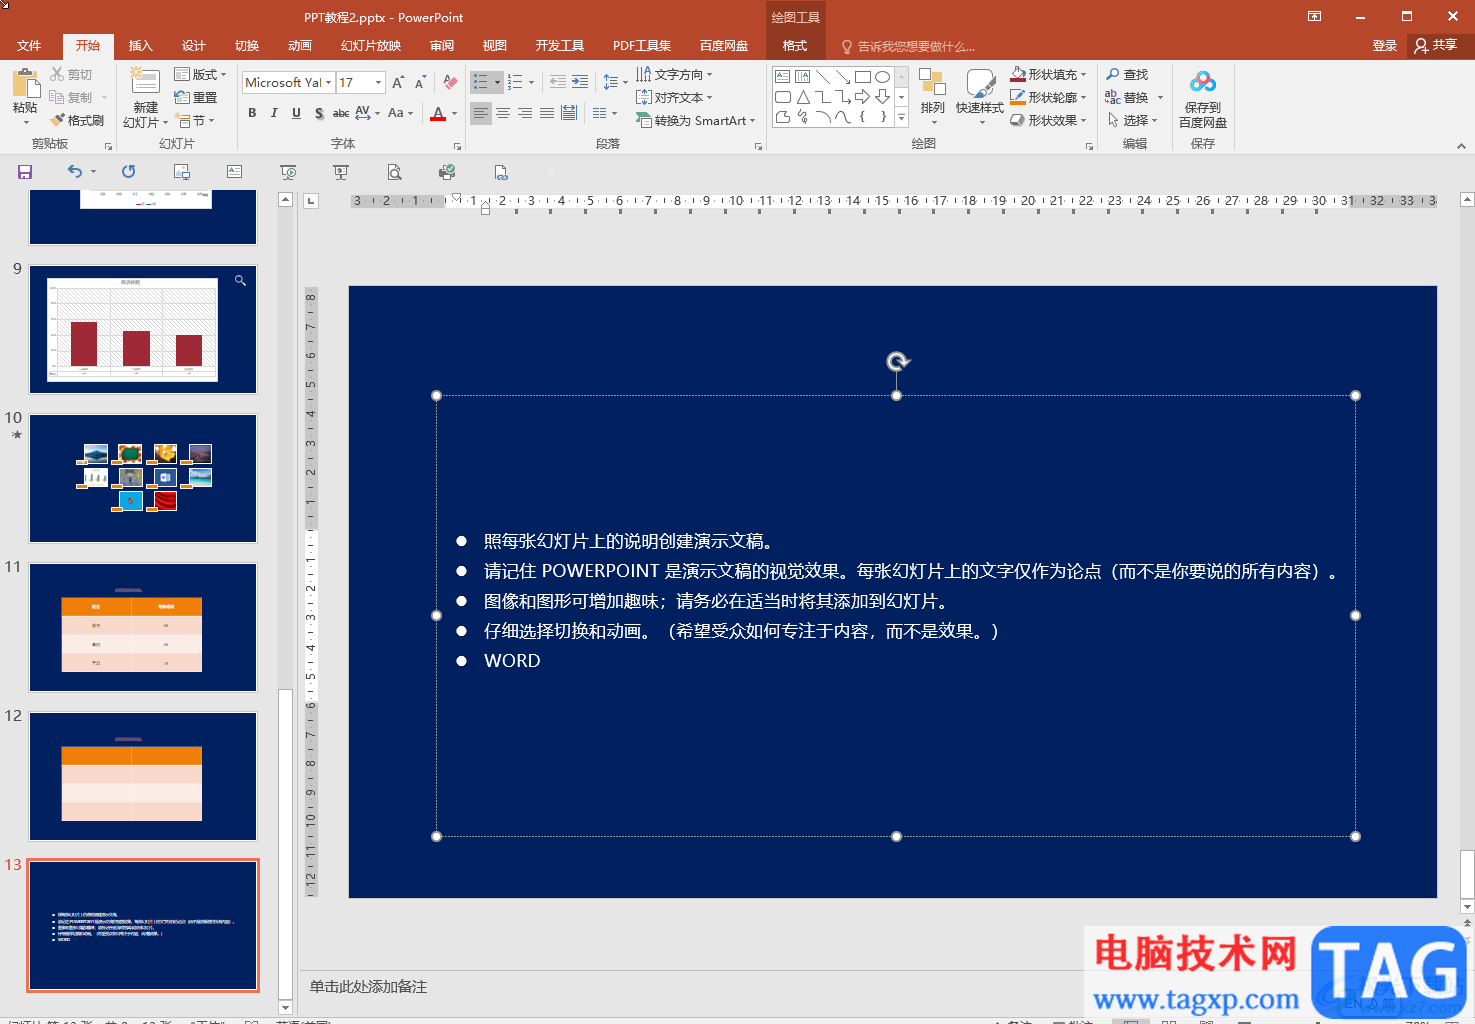Screen dimensions: 1475x1024
Task: Toggle underline formatting
Action: pyautogui.click(x=296, y=113)
